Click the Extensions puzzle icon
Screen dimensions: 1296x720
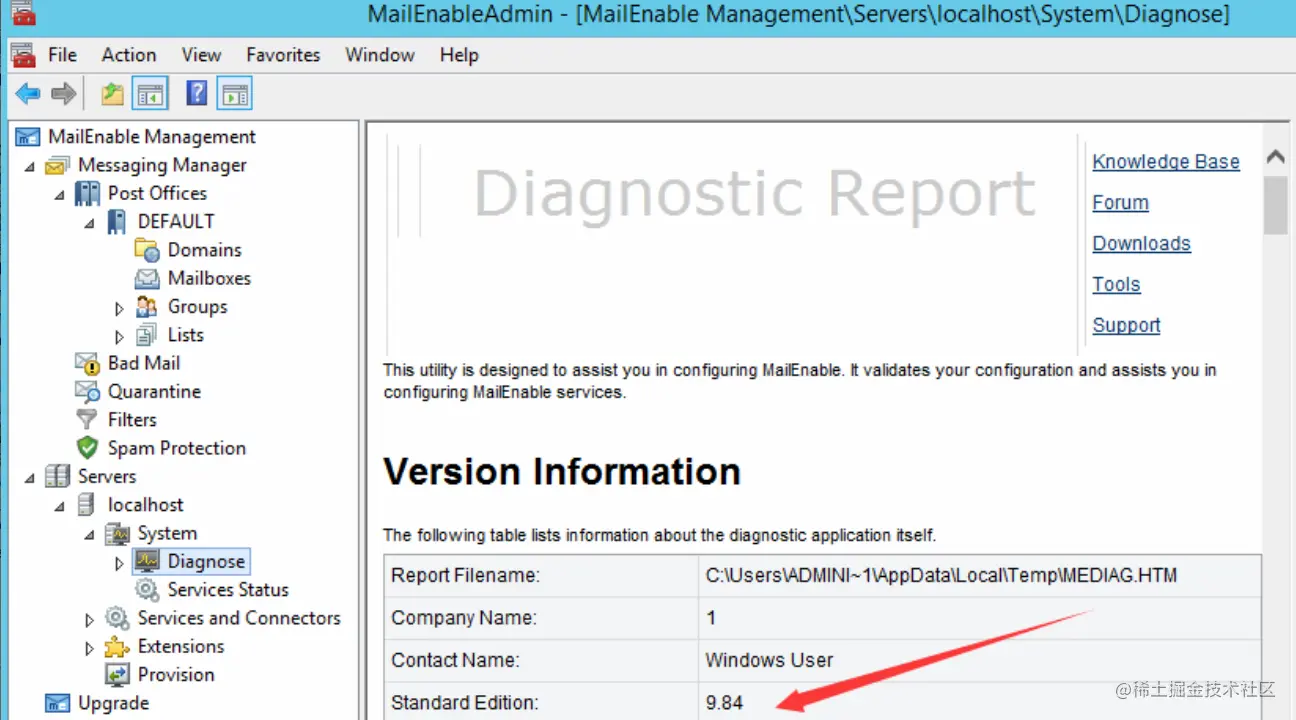coord(118,646)
